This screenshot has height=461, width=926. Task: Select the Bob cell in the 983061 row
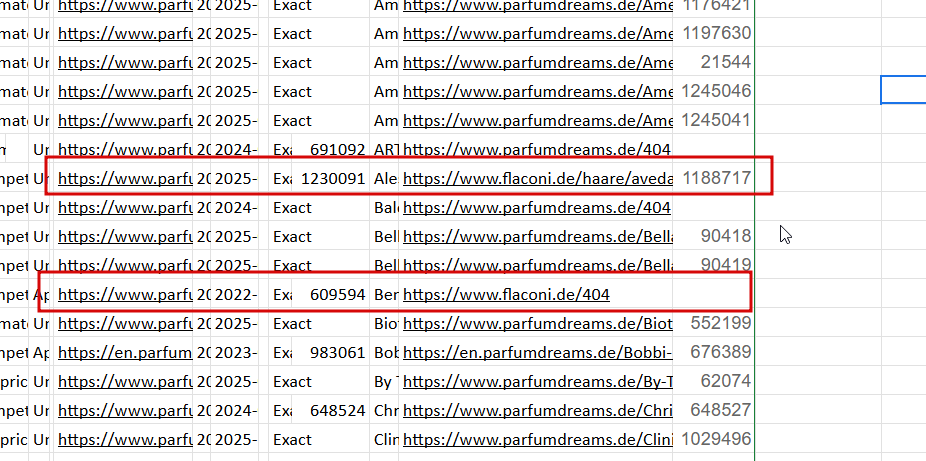[385, 352]
